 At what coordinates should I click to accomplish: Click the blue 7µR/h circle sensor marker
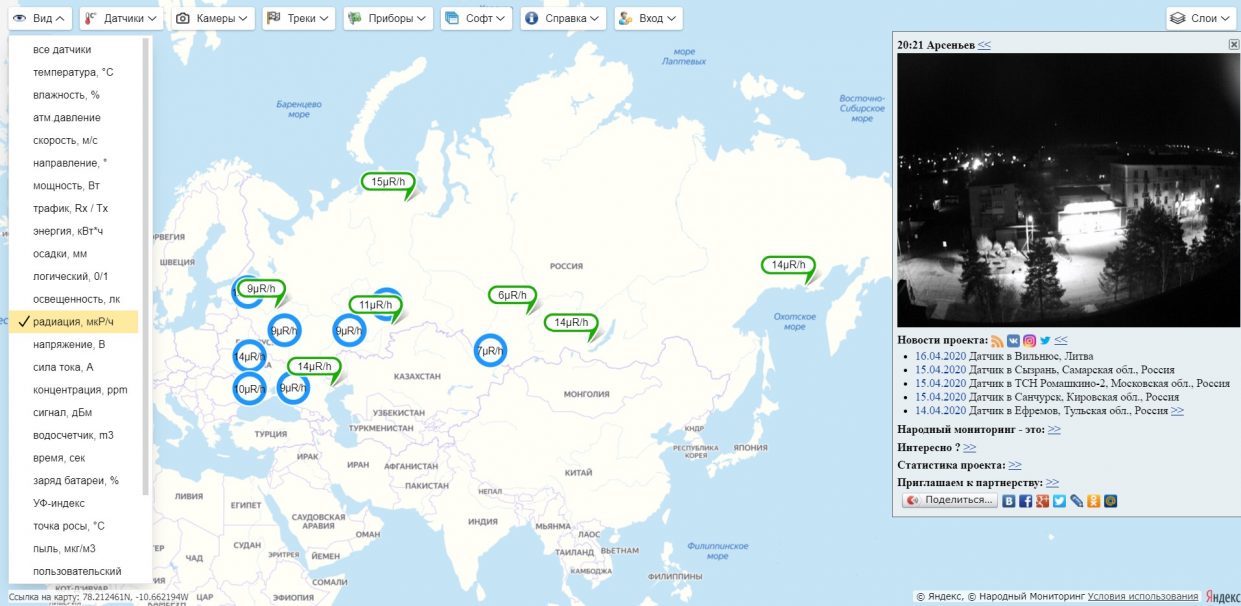pyautogui.click(x=489, y=351)
